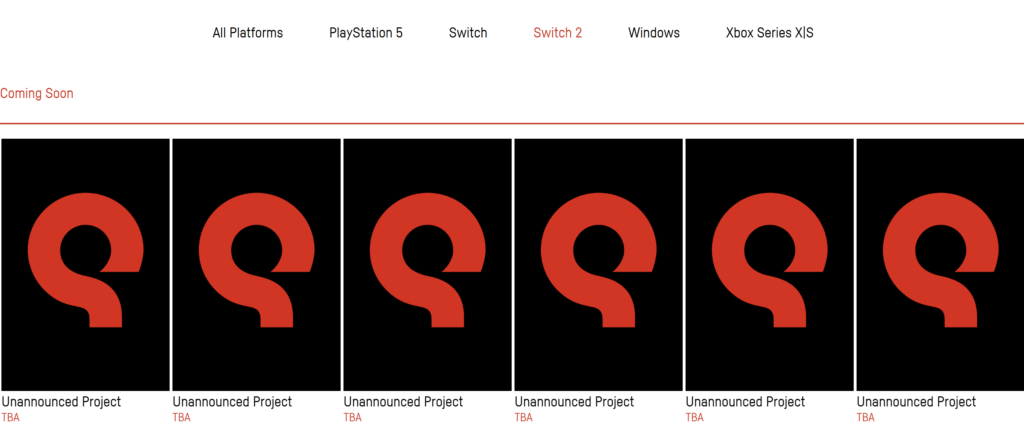Screen dimensions: 1024x436
Task: Open the fifth Unannounced Project cover image
Action: [x=770, y=264]
